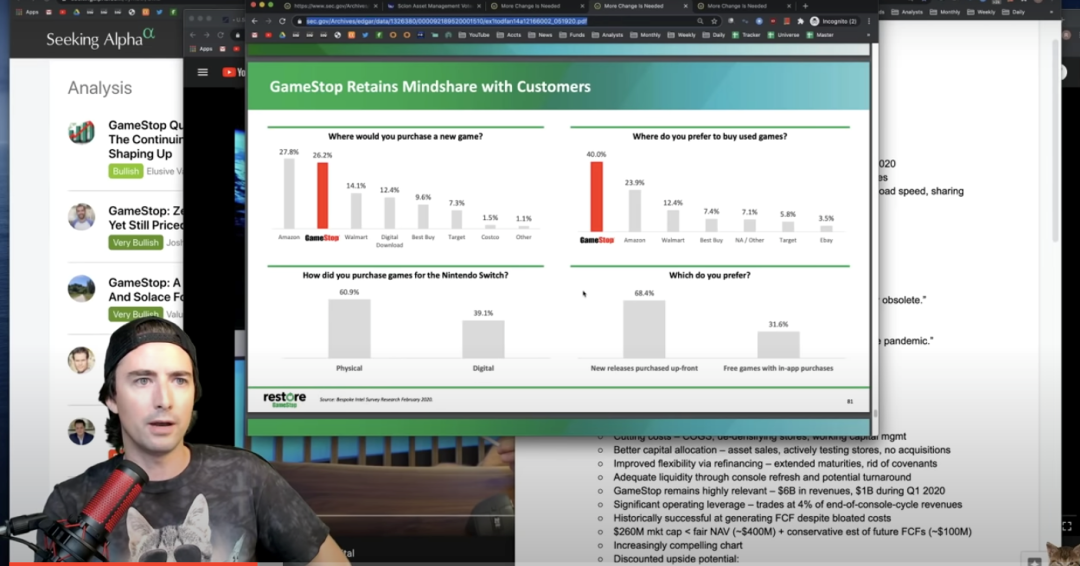The height and width of the screenshot is (566, 1080).
Task: Open the Google Drive bookmark in Seeking Alpha window
Action: pos(76,12)
